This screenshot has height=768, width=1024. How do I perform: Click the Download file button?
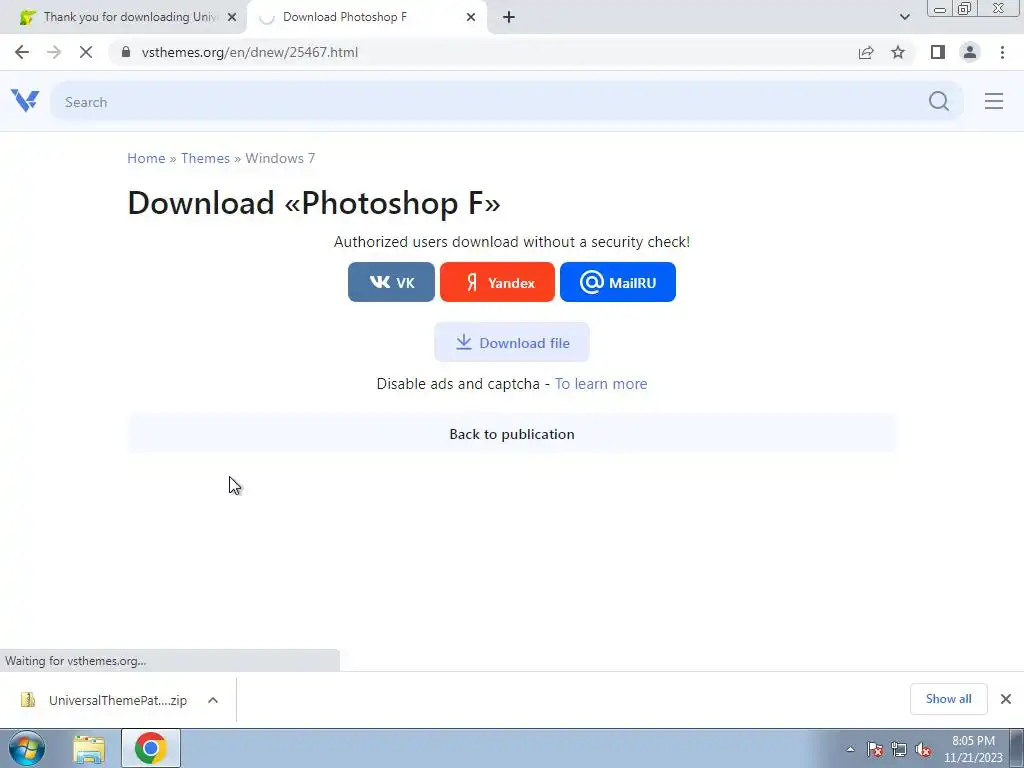(x=512, y=342)
